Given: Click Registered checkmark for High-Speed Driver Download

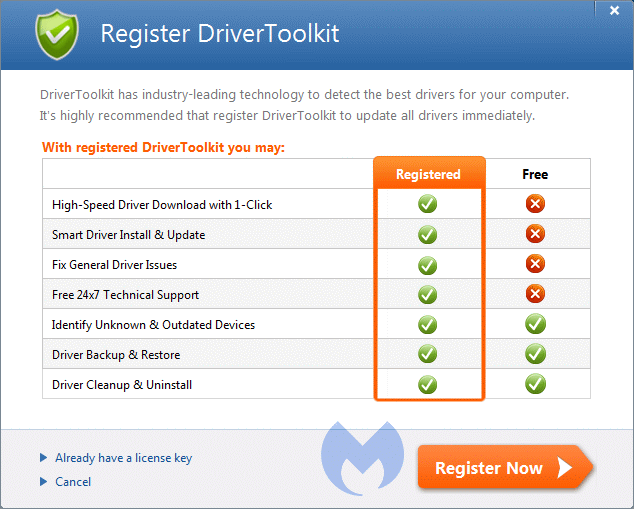Looking at the screenshot, I should pos(428,204).
